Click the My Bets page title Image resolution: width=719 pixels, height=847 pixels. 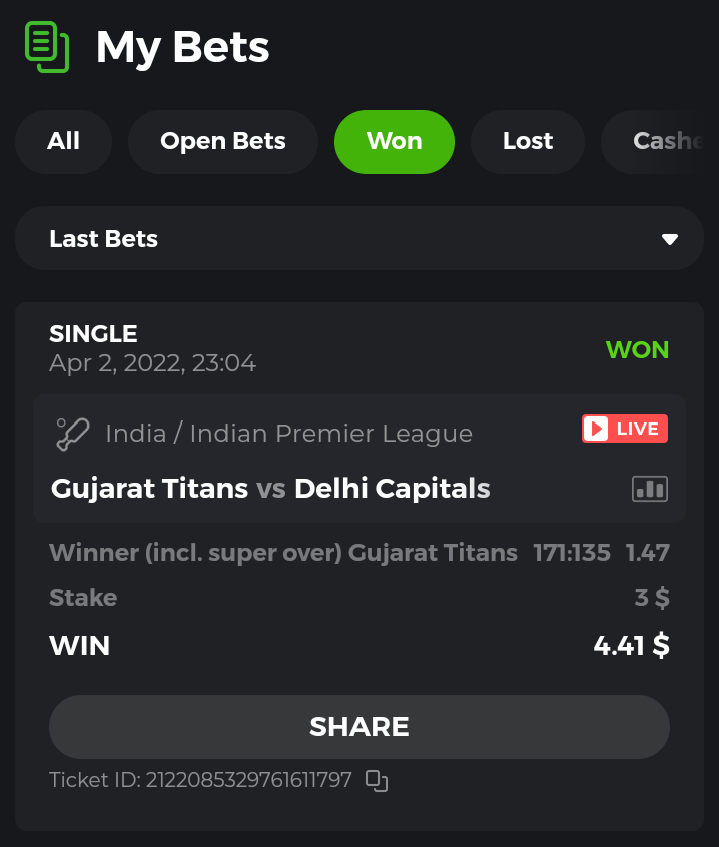pyautogui.click(x=183, y=48)
